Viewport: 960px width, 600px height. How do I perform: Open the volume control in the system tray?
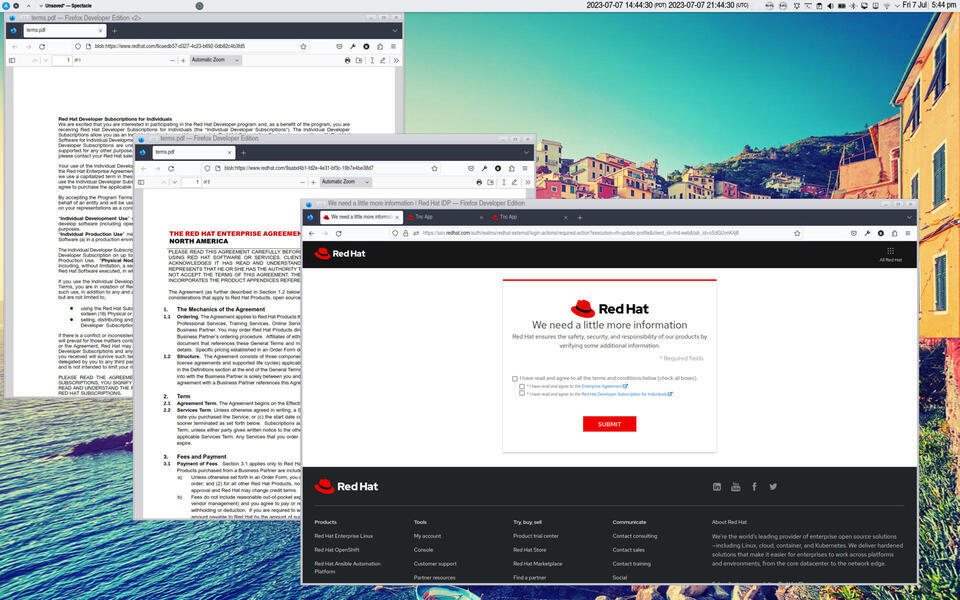point(830,6)
